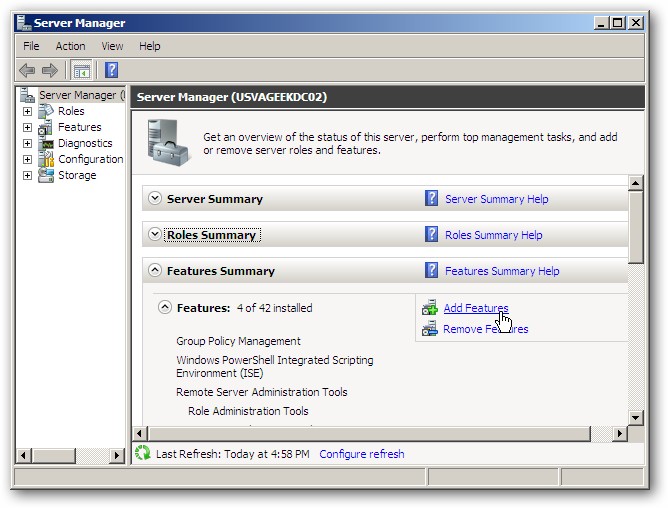Viewport: 668px width, 508px height.
Task: Collapse the Features Summary section chevron
Action: (x=155, y=270)
